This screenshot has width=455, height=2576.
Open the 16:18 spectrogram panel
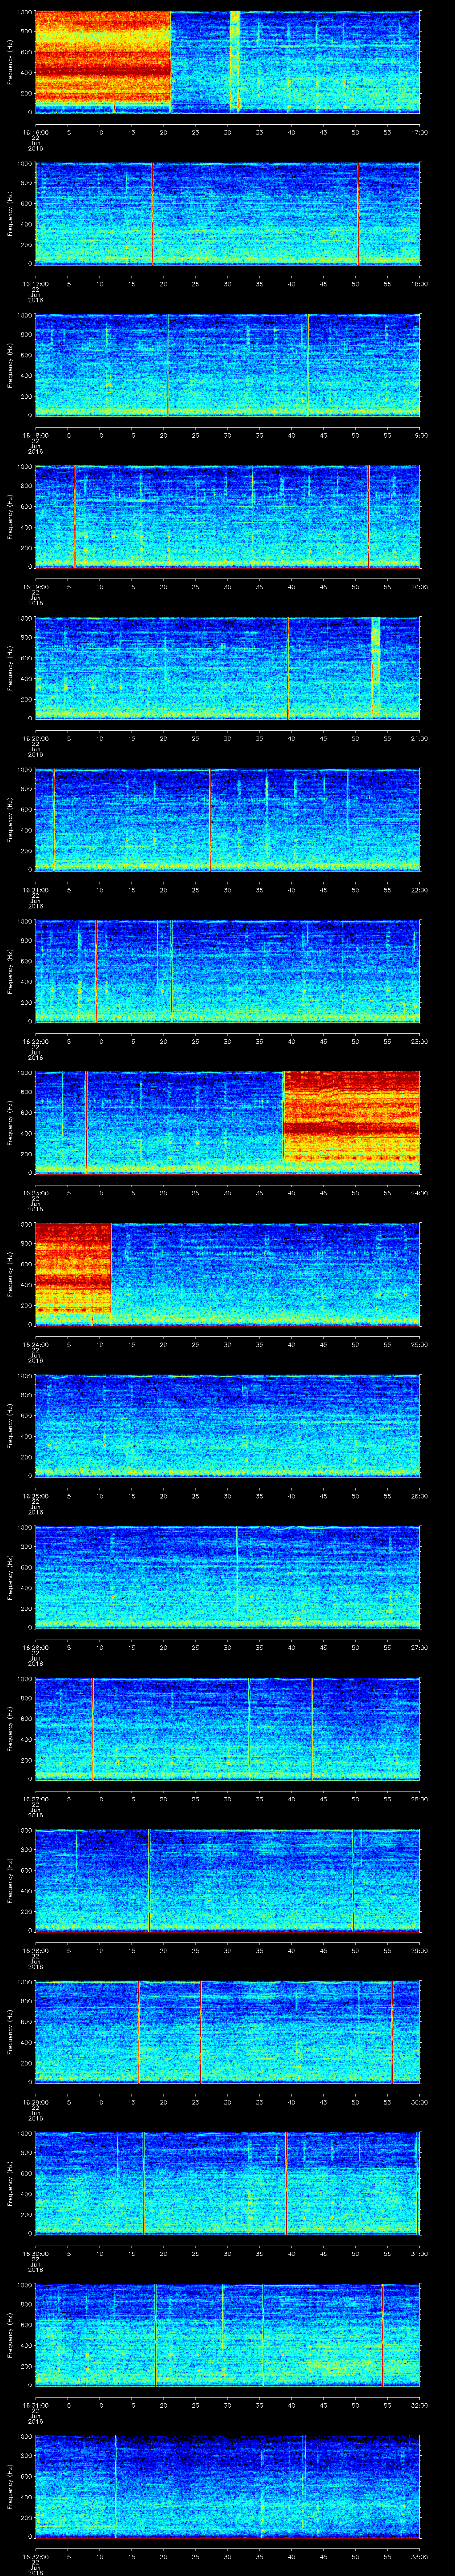(x=227, y=365)
